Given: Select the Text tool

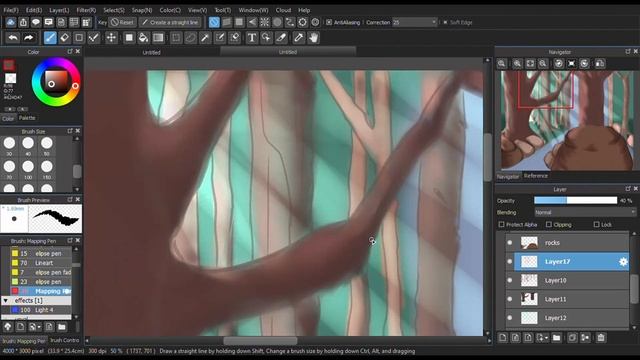Looking at the screenshot, I should pos(252,38).
